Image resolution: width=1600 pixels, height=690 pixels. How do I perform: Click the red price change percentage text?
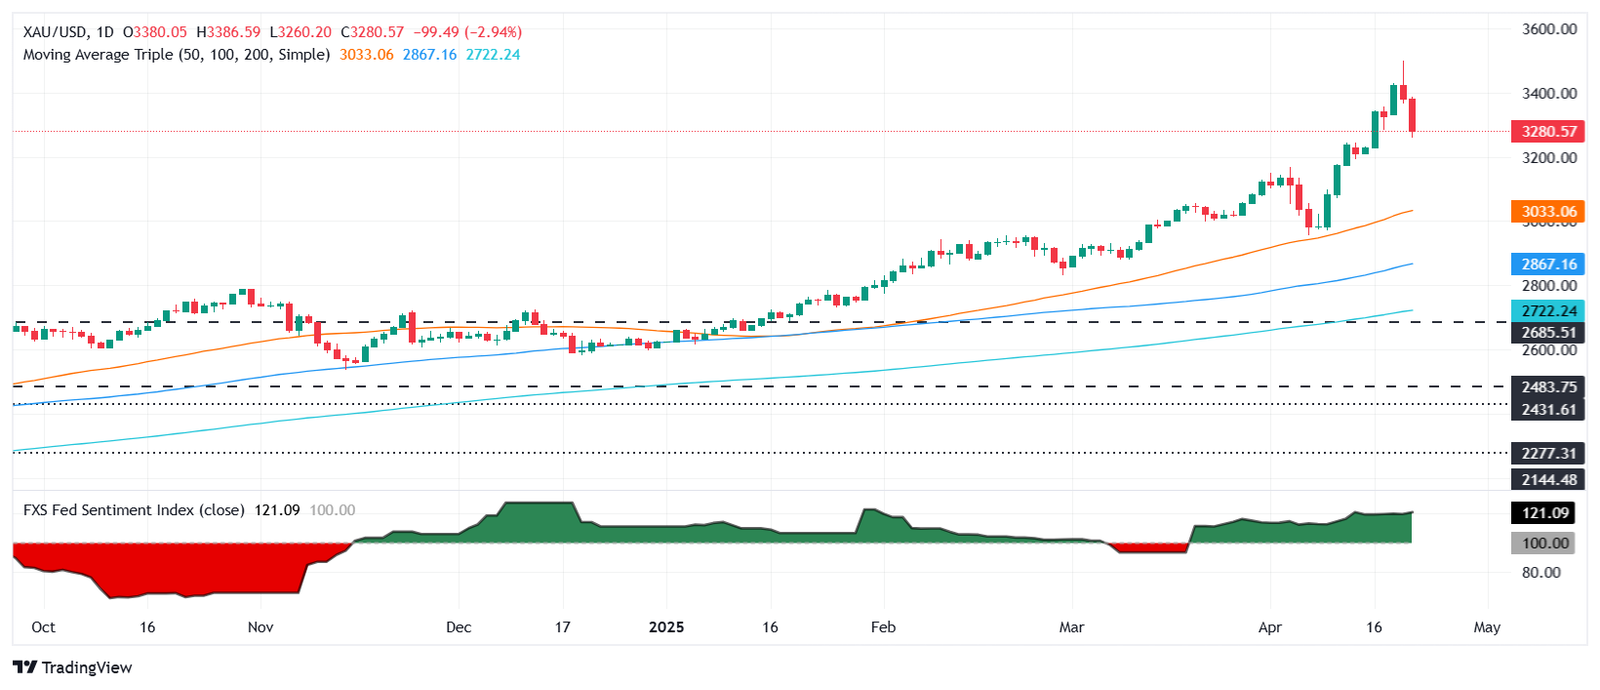(x=492, y=32)
